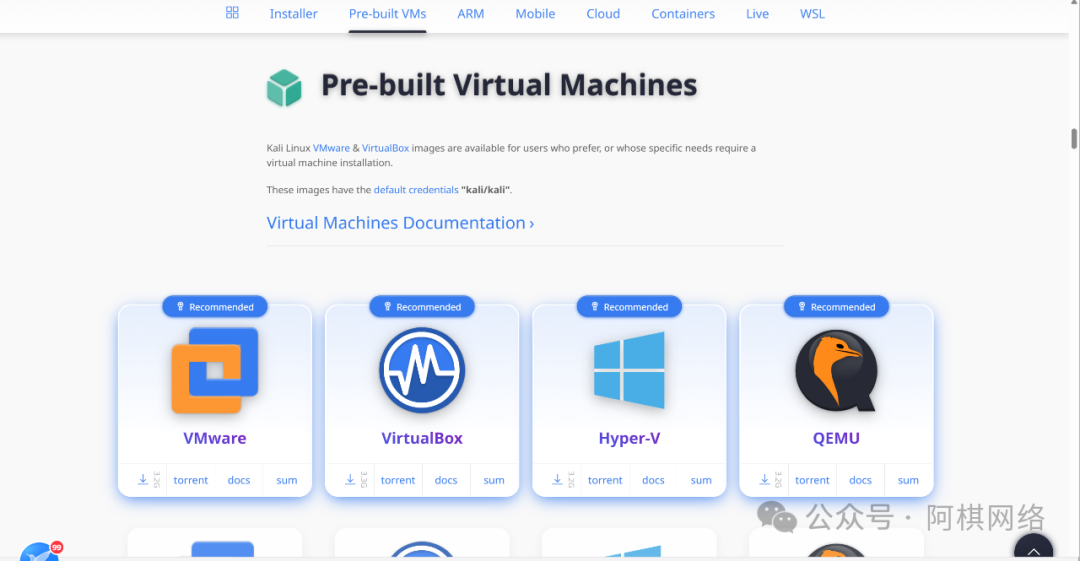The height and width of the screenshot is (561, 1080).
Task: Follow the VirtualBox link in the description
Action: point(385,148)
